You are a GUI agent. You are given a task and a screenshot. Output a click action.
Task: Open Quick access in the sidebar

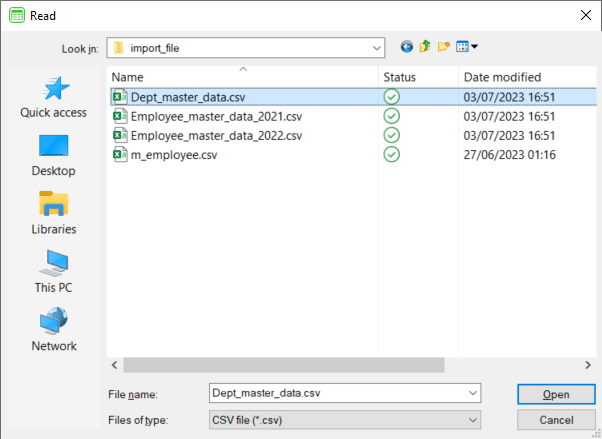coord(54,98)
